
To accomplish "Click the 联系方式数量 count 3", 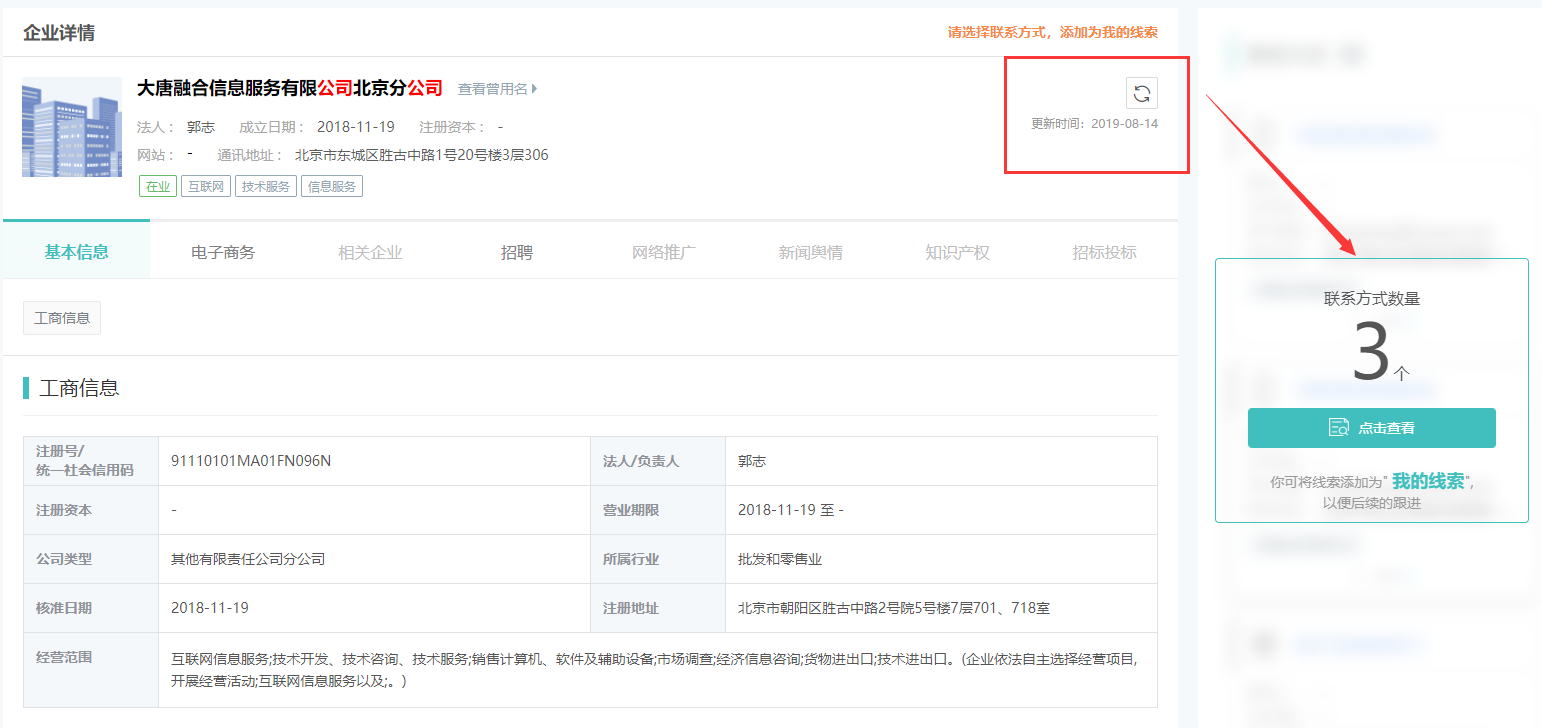I will tap(1371, 352).
